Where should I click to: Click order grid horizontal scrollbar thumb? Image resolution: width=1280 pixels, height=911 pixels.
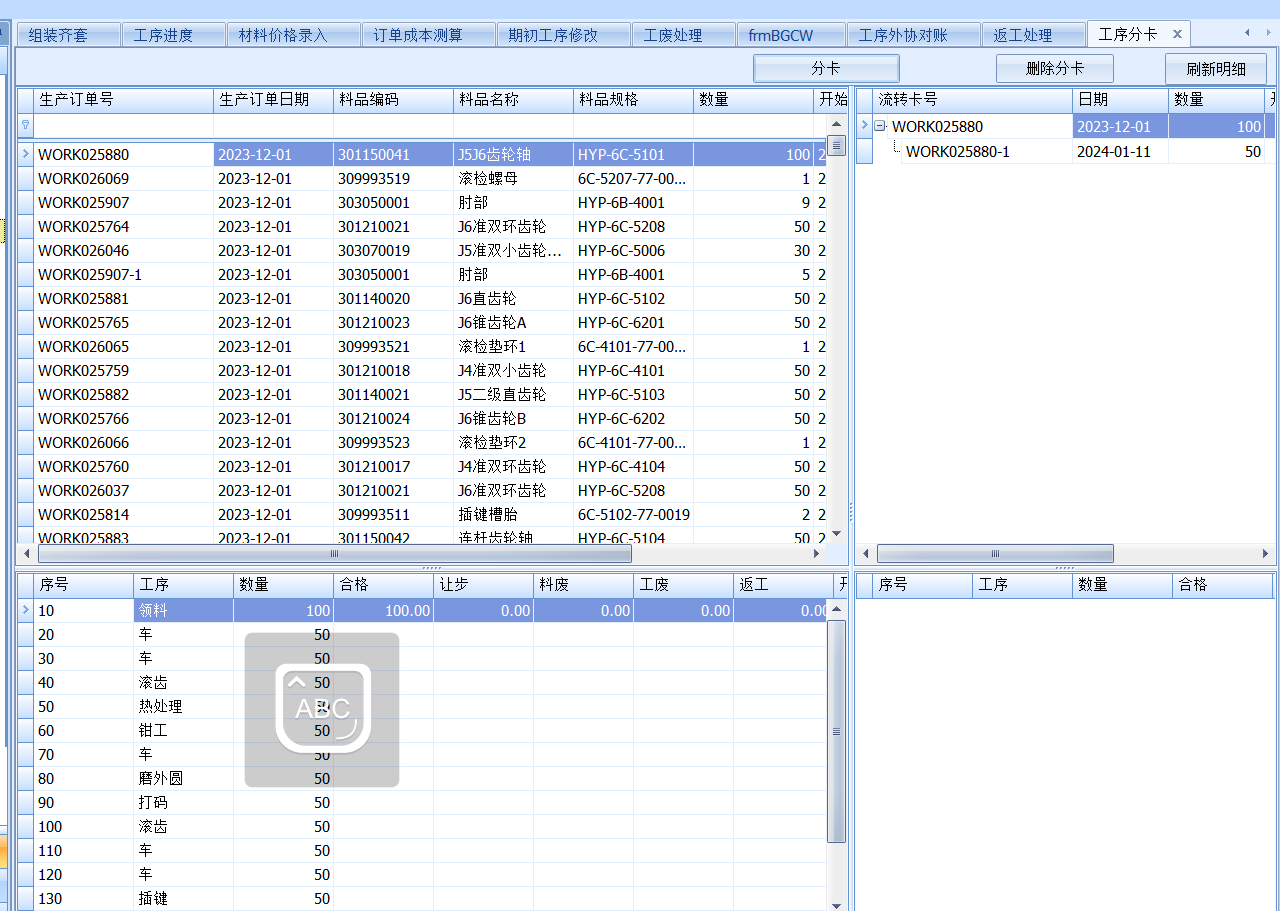pos(334,554)
